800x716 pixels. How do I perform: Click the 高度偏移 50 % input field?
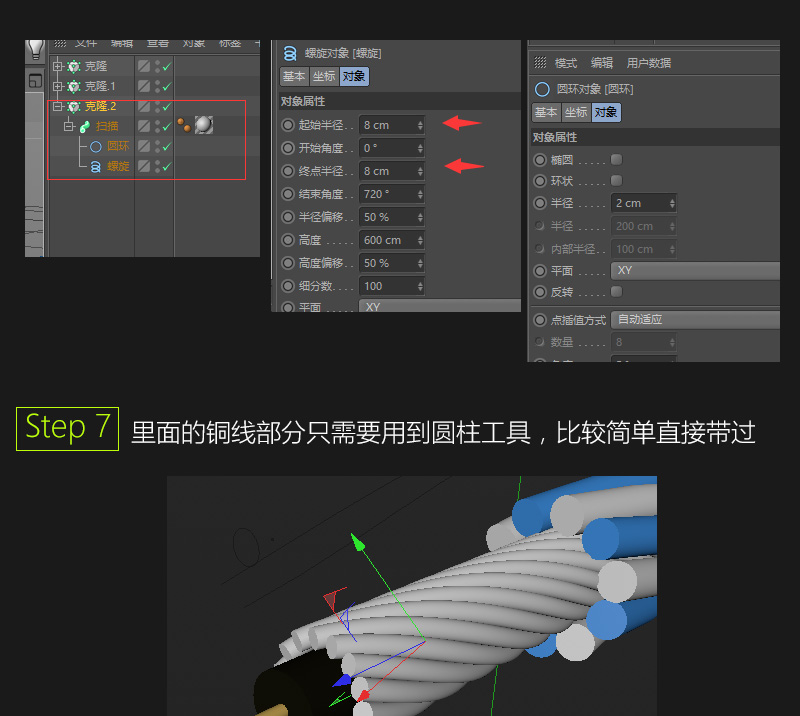392,263
